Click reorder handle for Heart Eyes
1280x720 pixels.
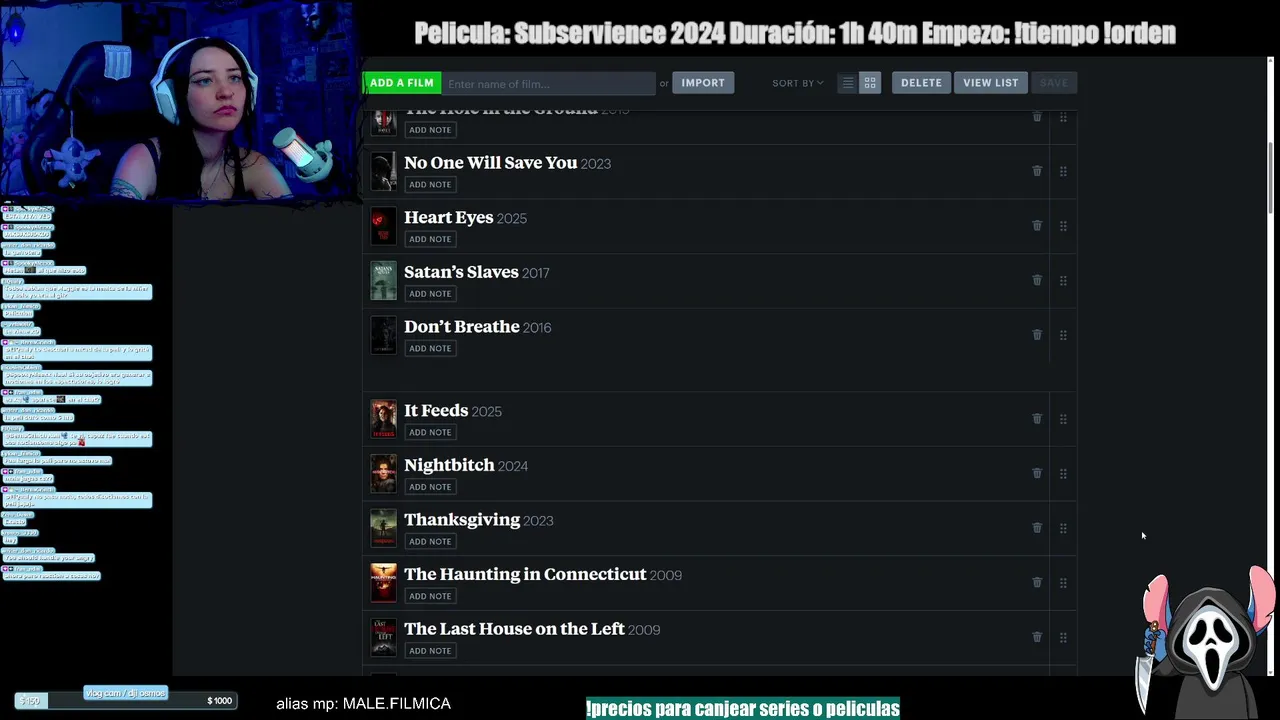click(x=1063, y=226)
